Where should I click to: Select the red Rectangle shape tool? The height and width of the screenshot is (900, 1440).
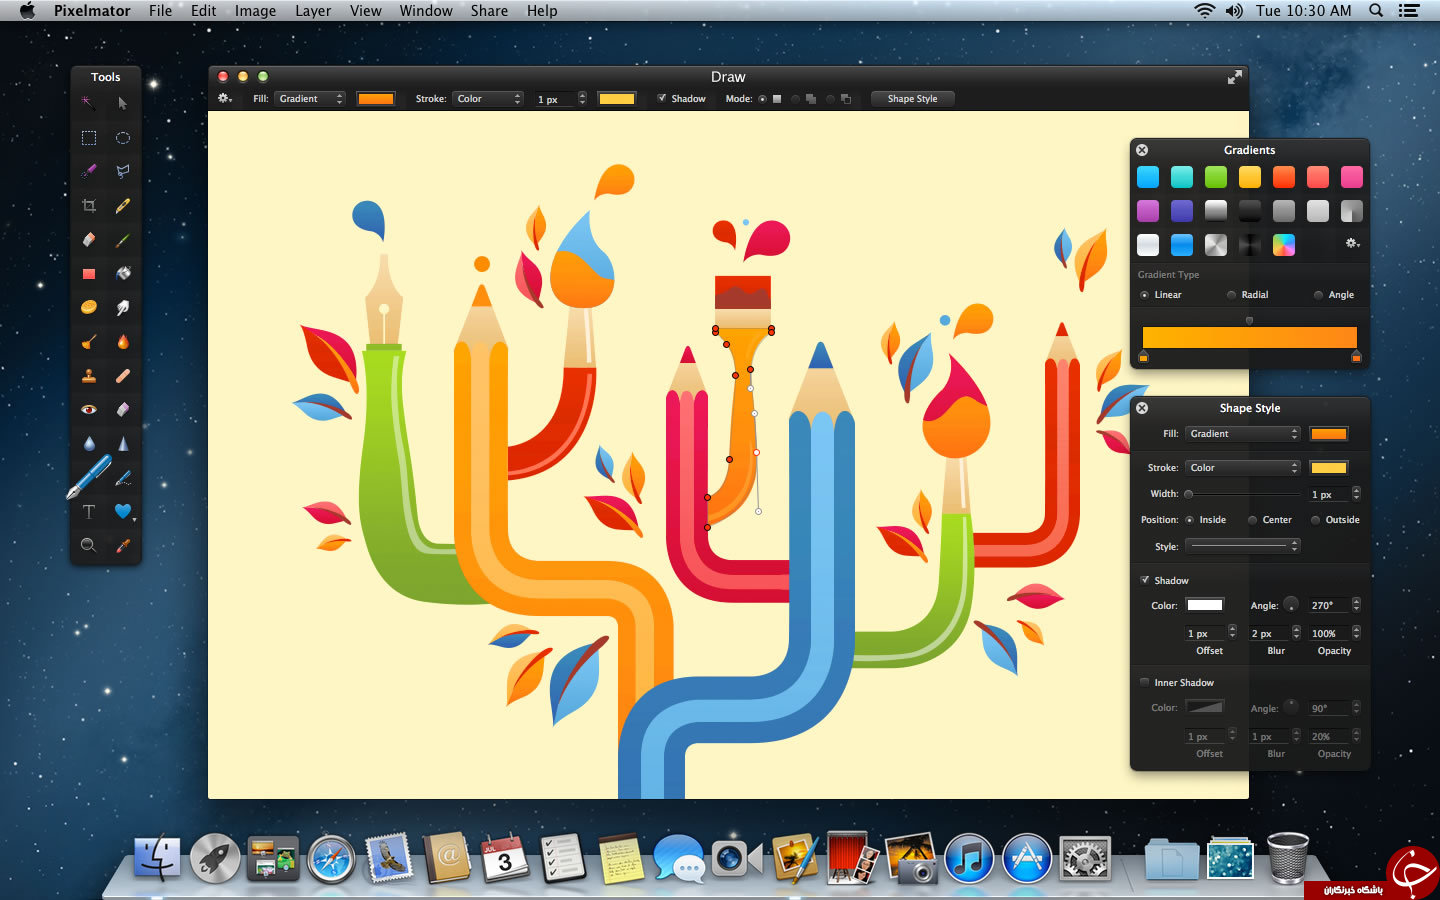pyautogui.click(x=89, y=273)
